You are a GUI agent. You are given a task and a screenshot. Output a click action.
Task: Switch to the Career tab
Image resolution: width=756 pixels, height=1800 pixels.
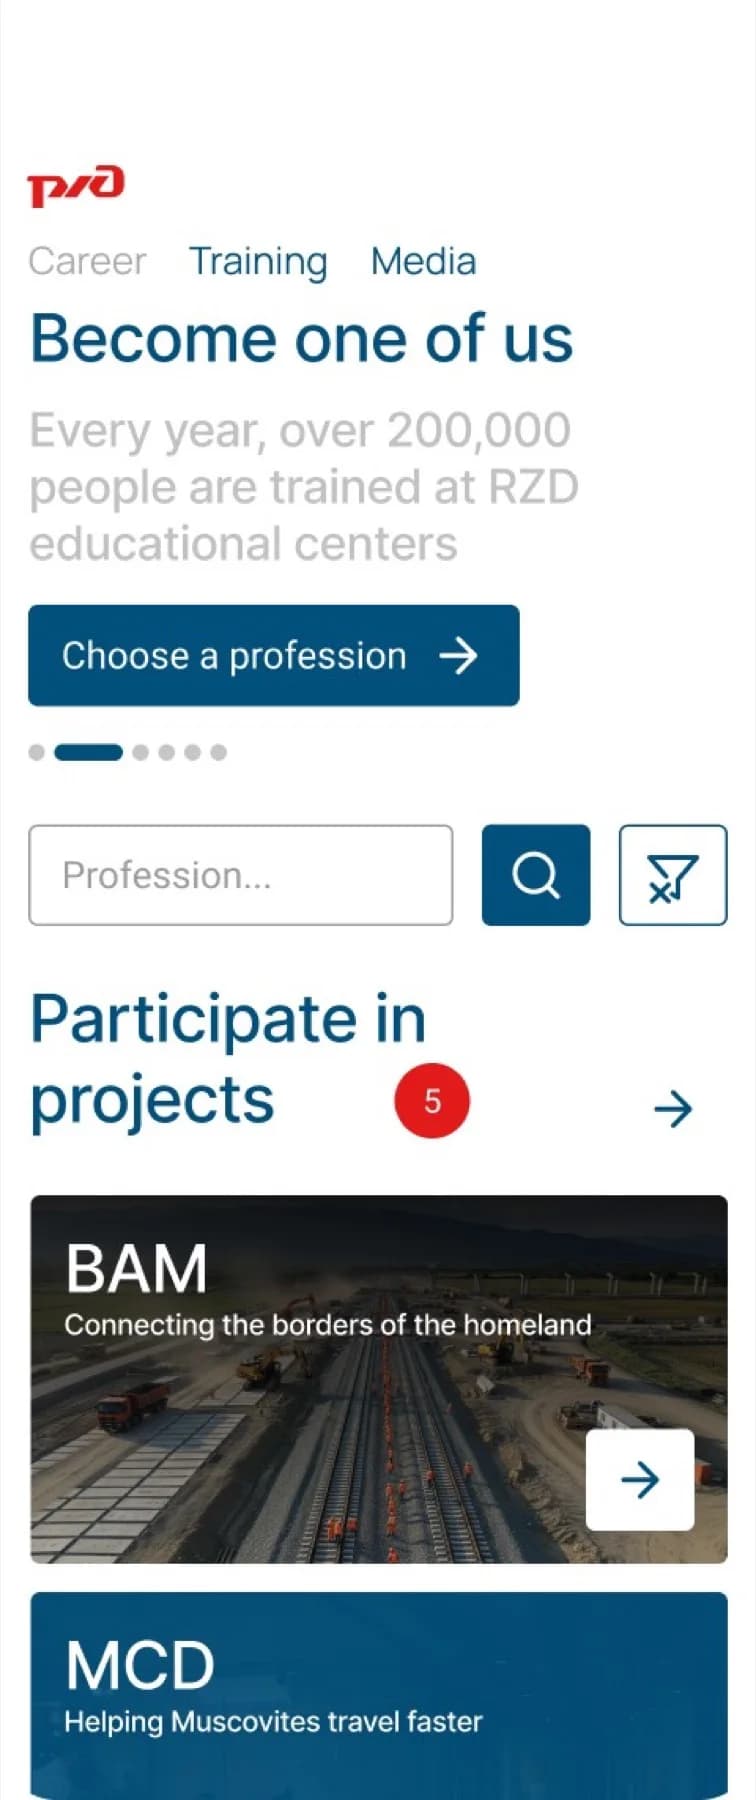(87, 262)
